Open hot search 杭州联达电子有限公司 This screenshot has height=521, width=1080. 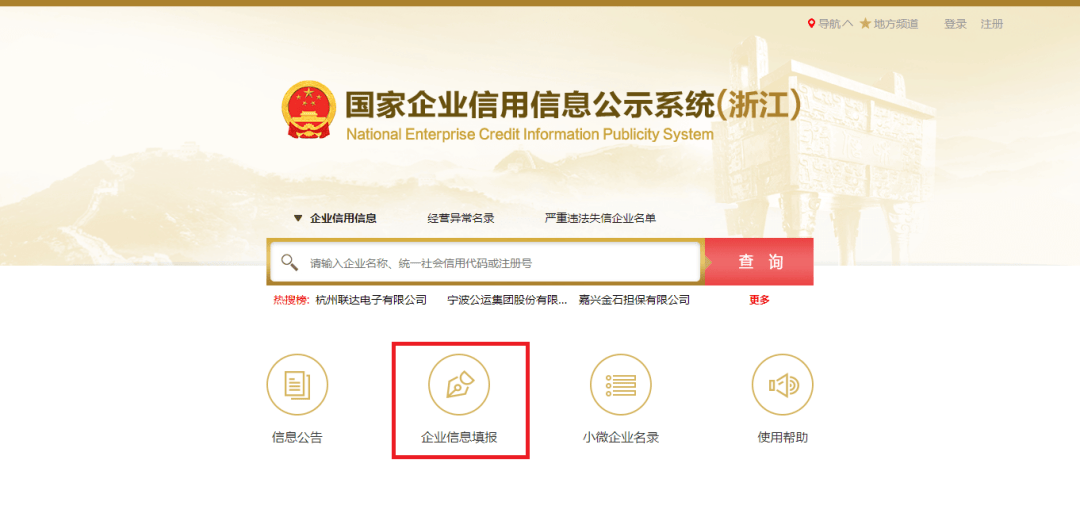371,300
